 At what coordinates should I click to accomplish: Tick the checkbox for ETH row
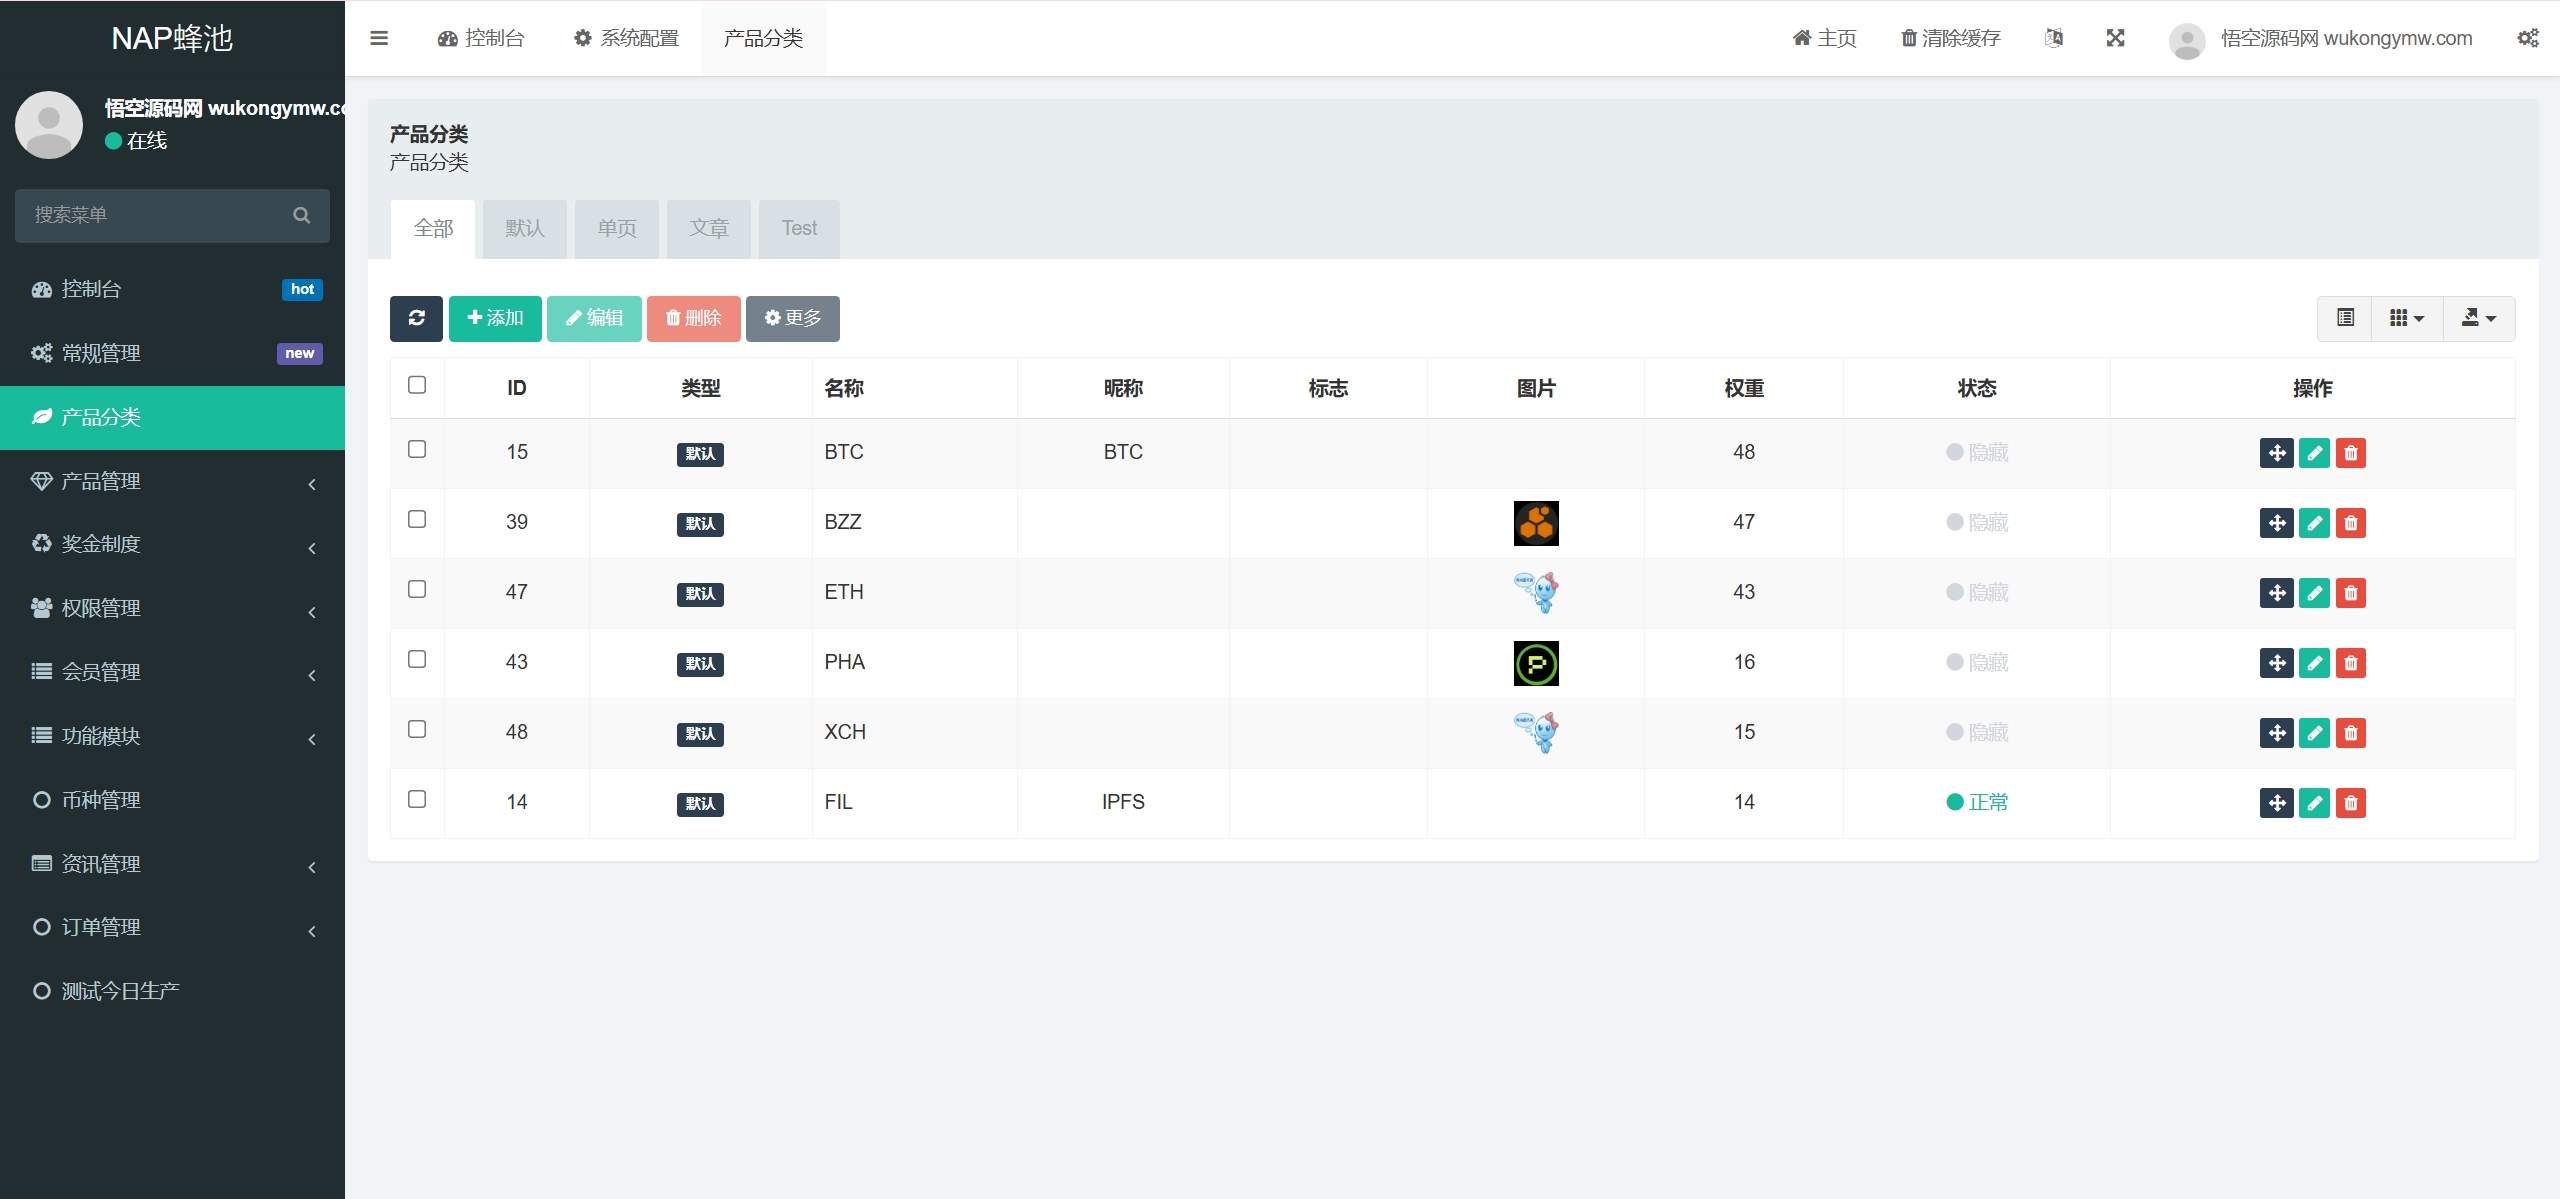click(x=417, y=589)
